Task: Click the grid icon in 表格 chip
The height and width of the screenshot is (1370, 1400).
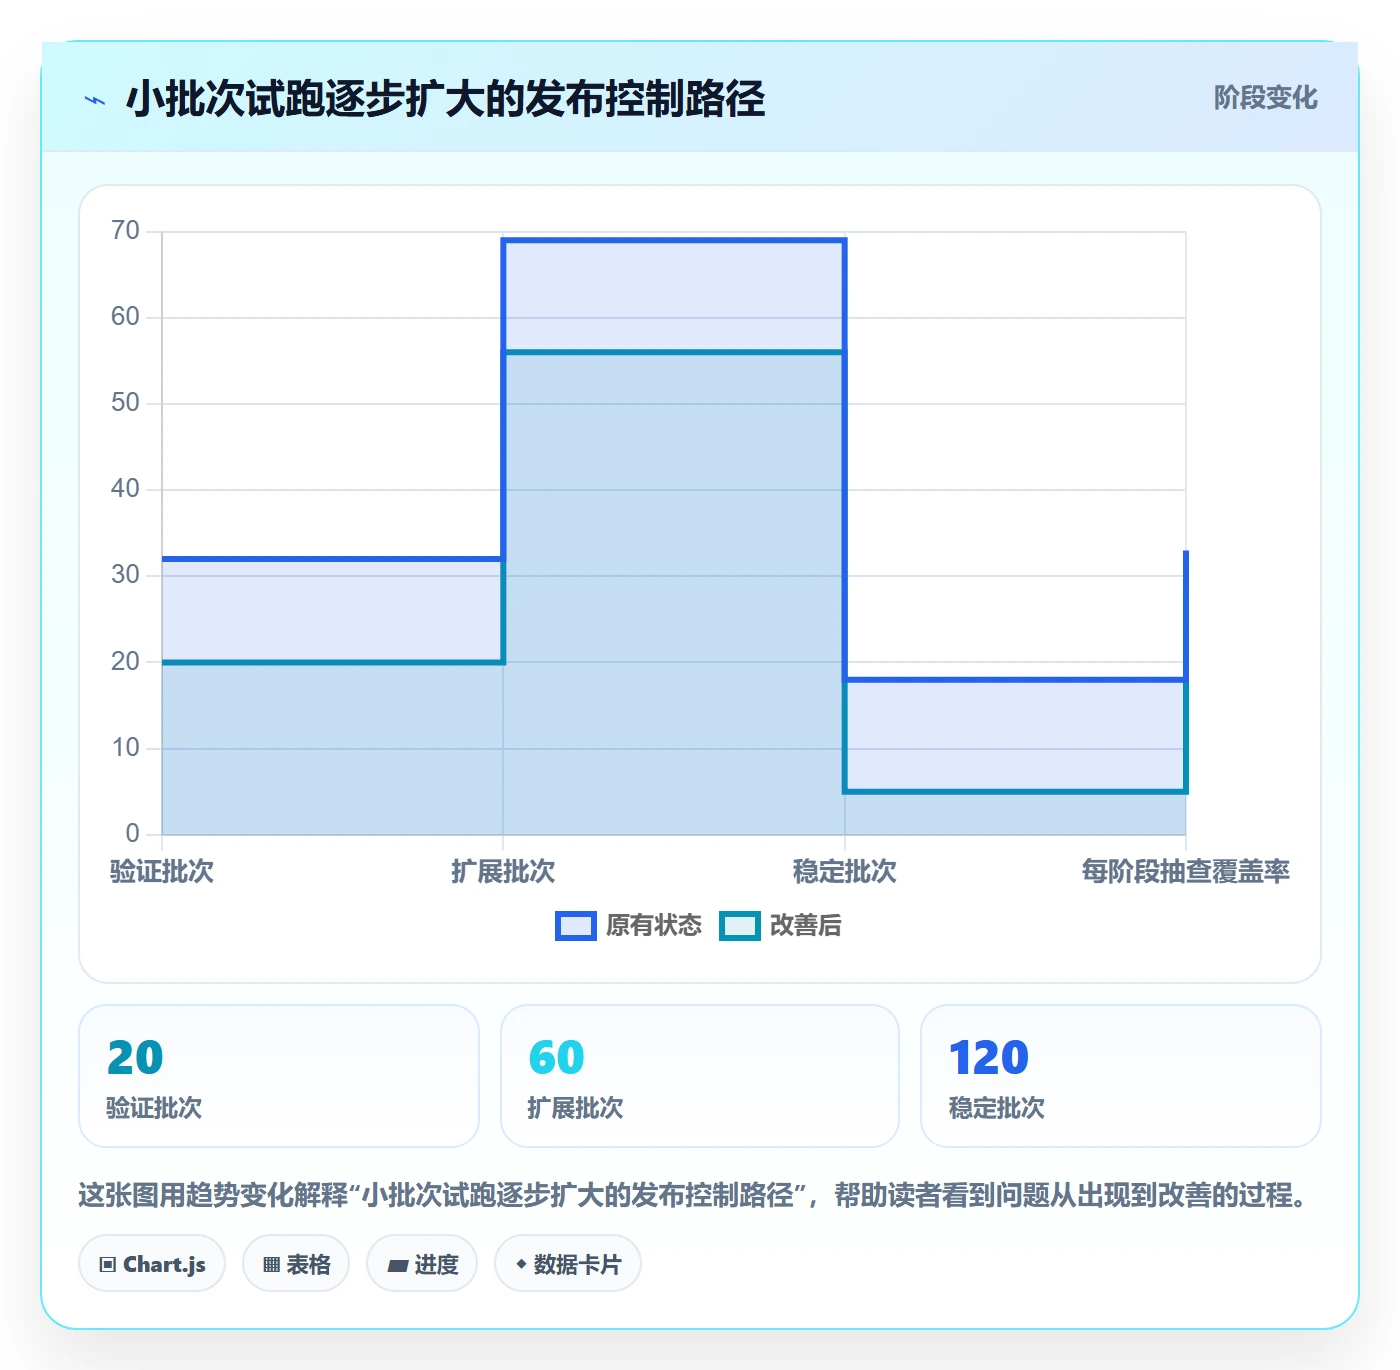Action: tap(271, 1265)
